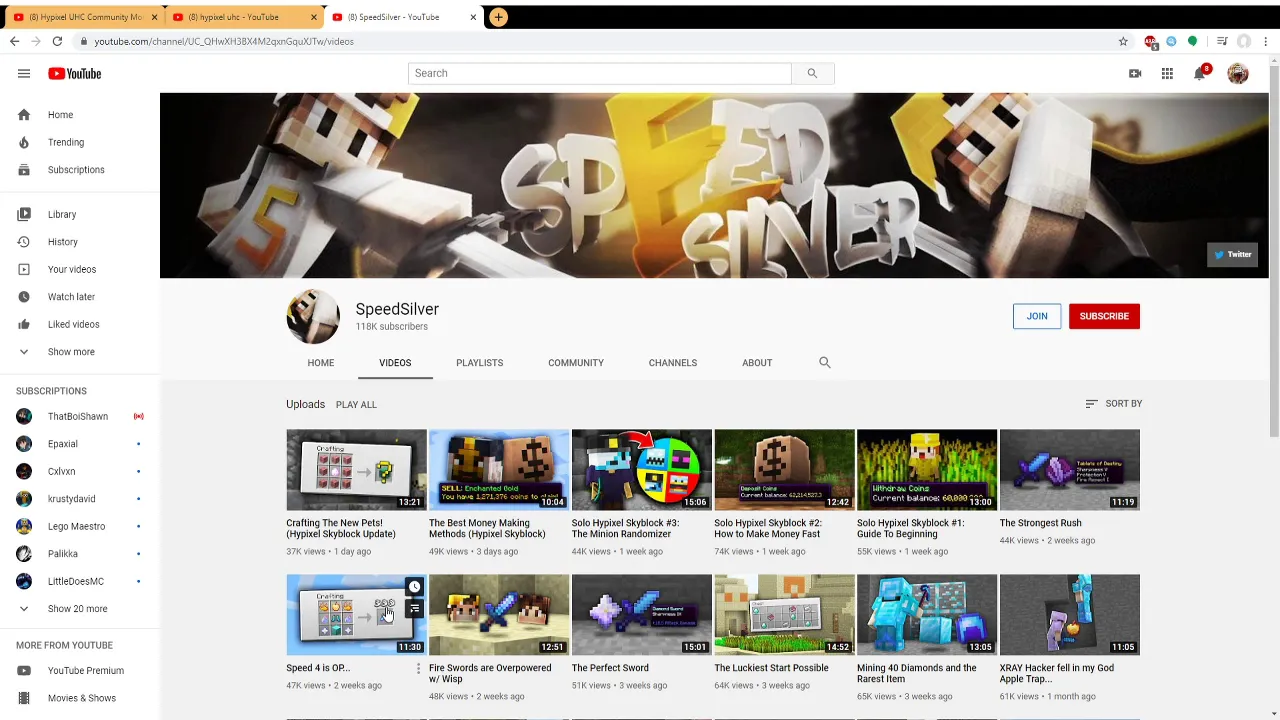
Task: Open History in sidebar
Action: pos(80,242)
